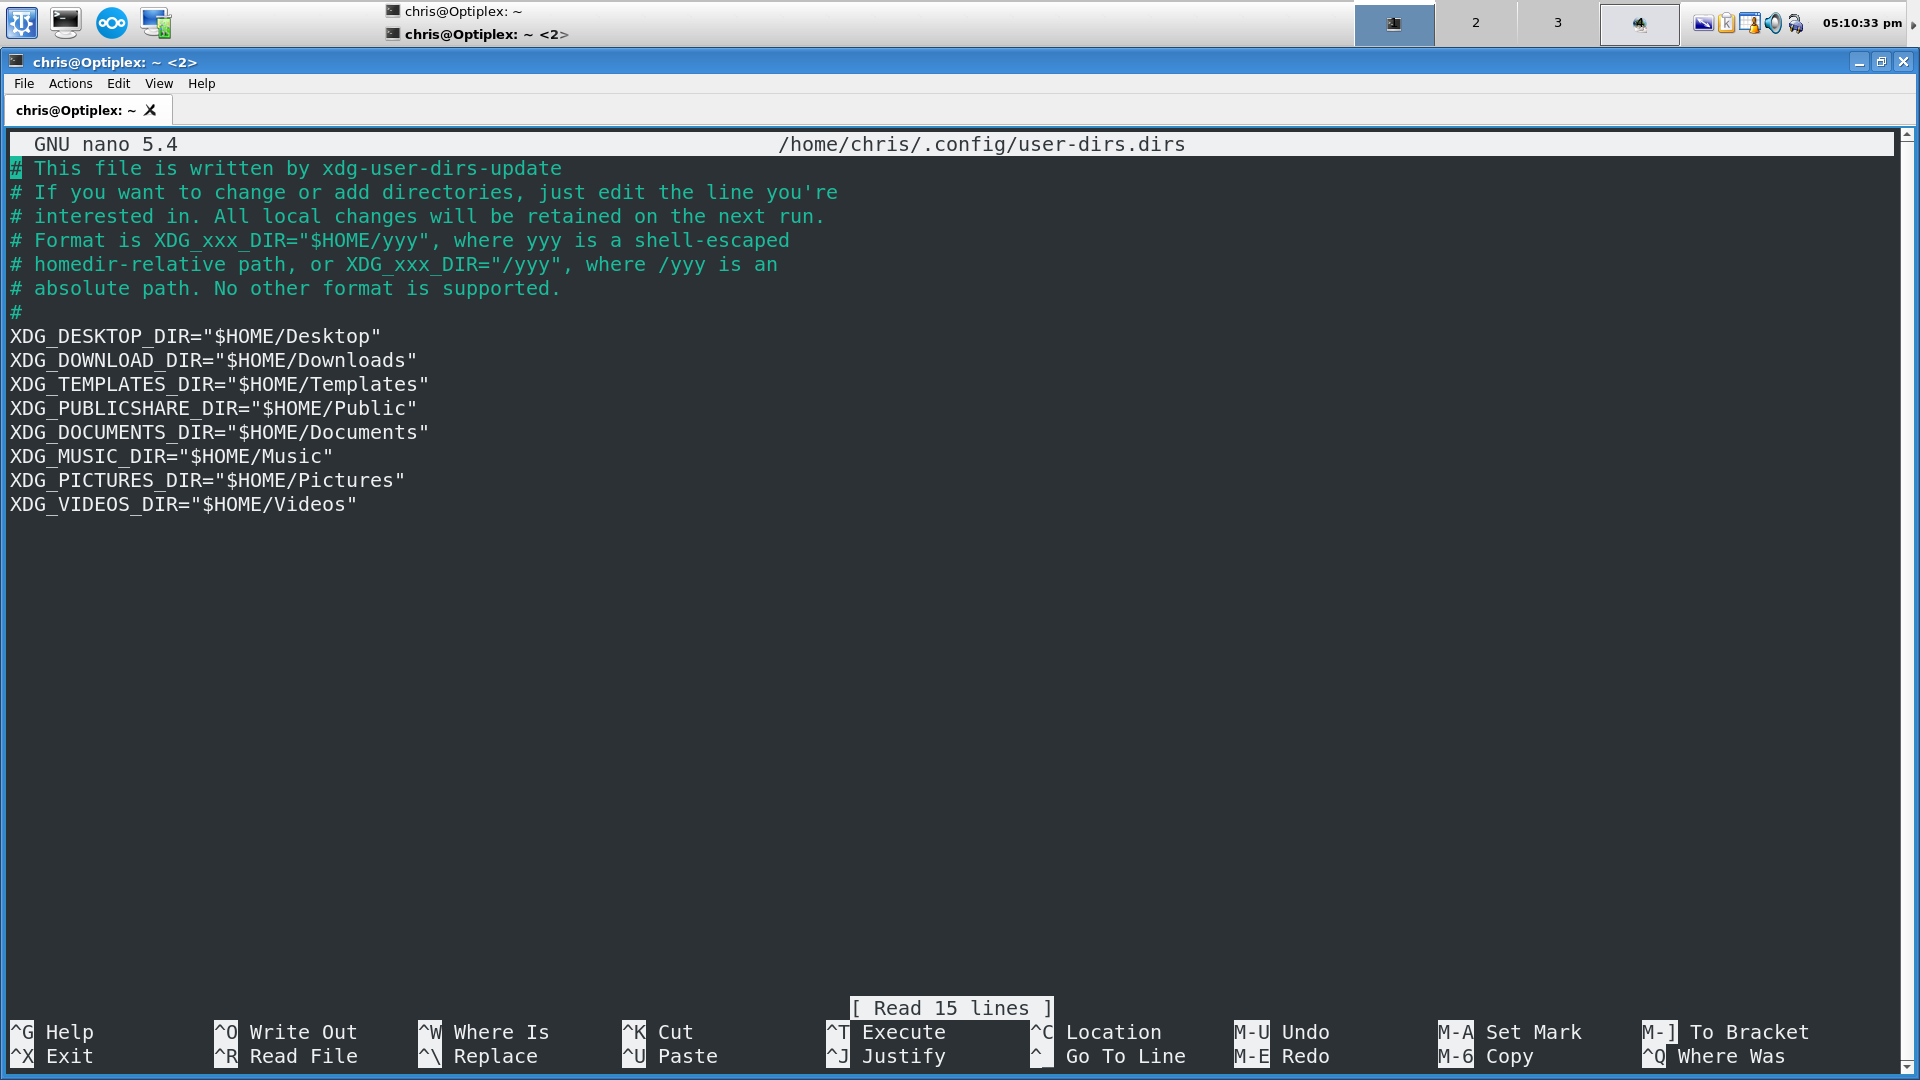Image resolution: width=1920 pixels, height=1080 pixels.
Task: Place cursor on XDG_DOWNLOAD_DIR line
Action: [x=214, y=361]
